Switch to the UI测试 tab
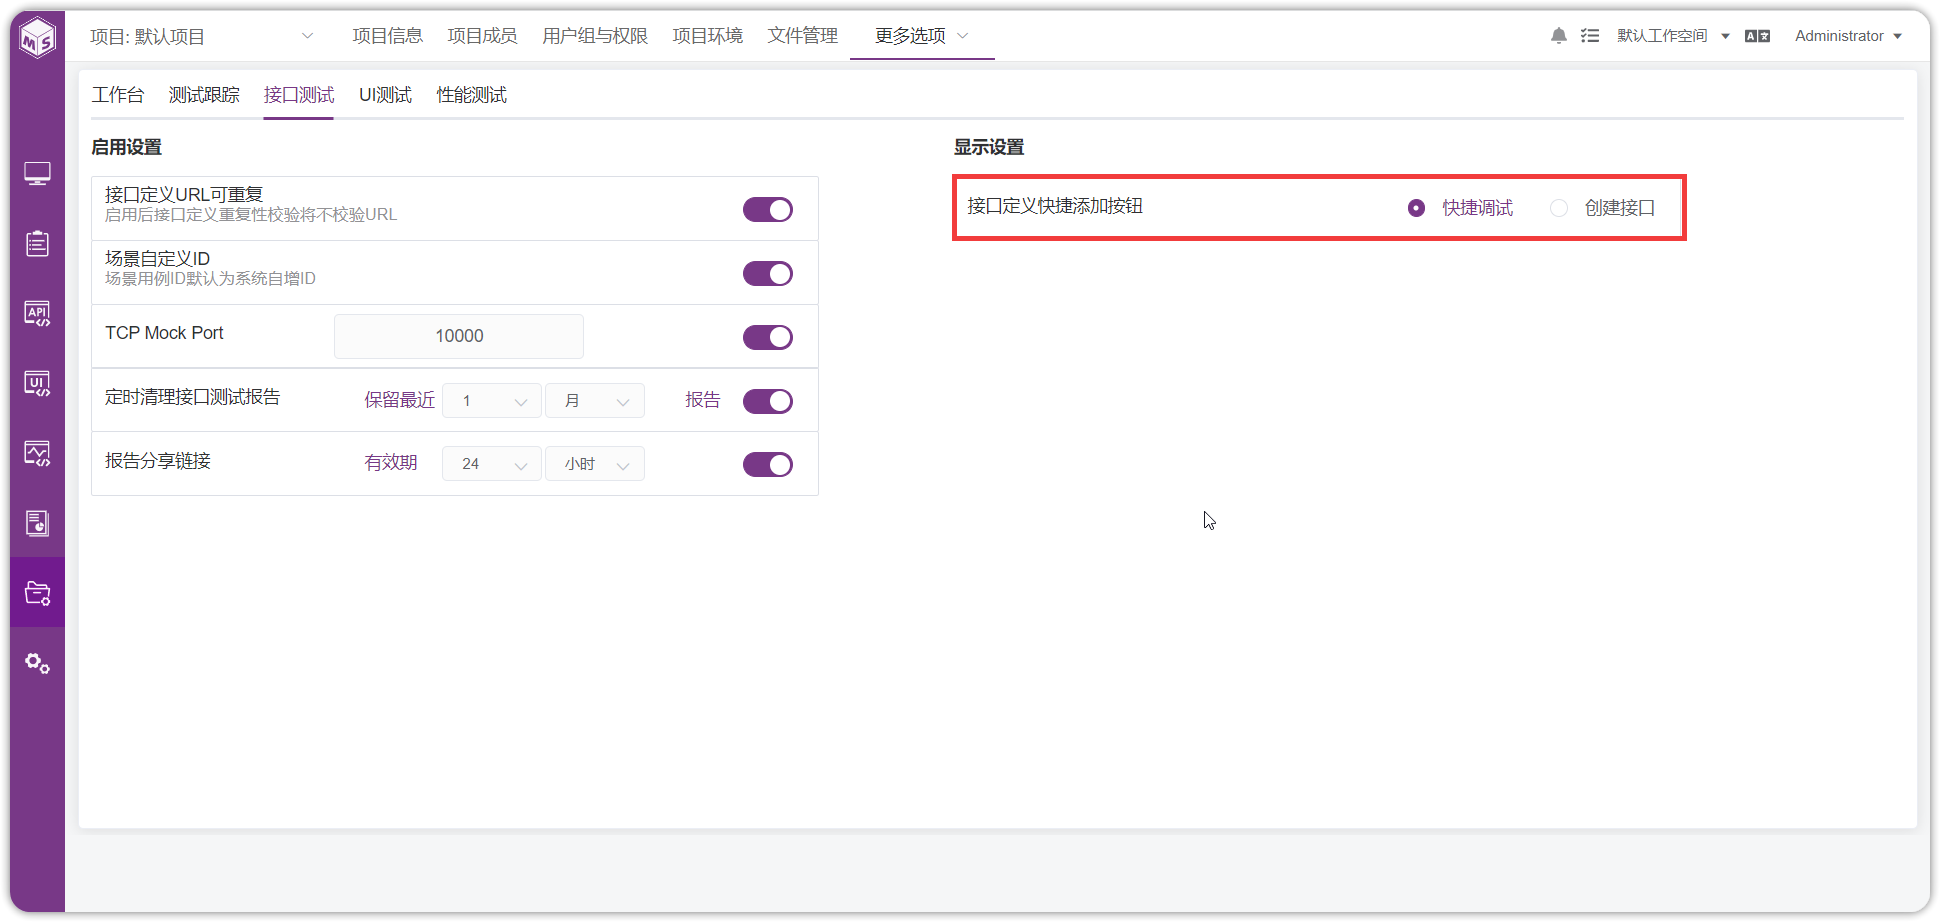1940x922 pixels. (385, 95)
